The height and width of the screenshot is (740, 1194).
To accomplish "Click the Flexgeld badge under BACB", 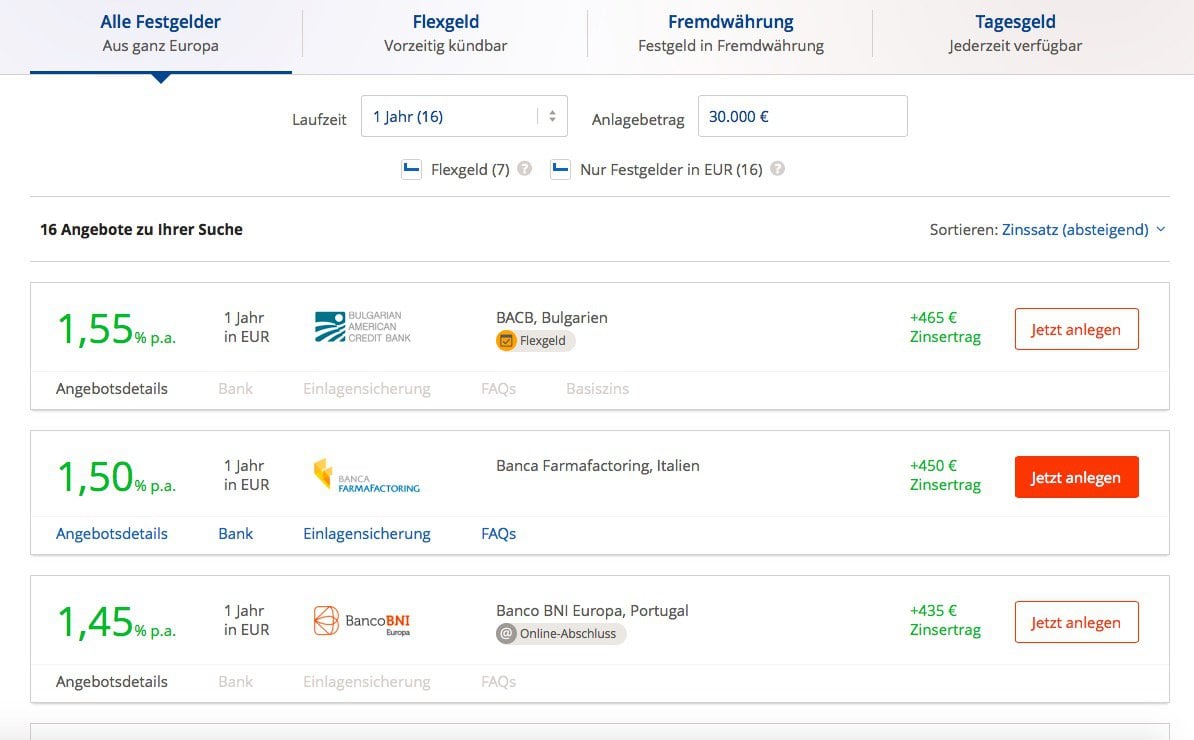I will (x=535, y=340).
